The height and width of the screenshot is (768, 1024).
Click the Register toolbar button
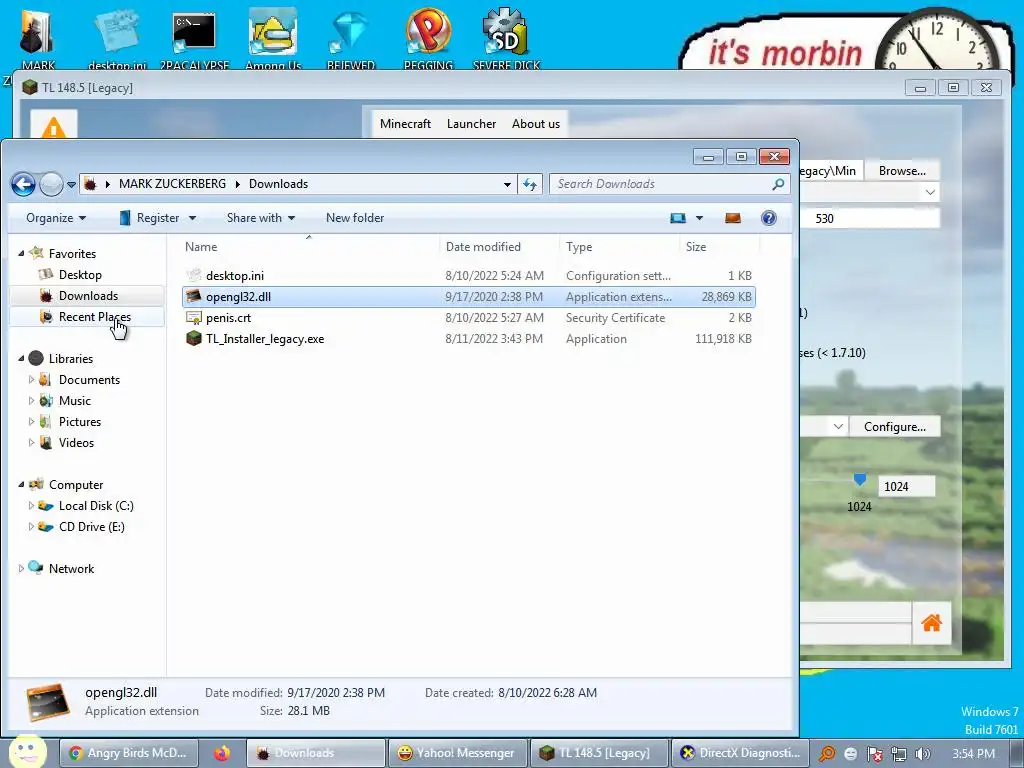click(149, 218)
